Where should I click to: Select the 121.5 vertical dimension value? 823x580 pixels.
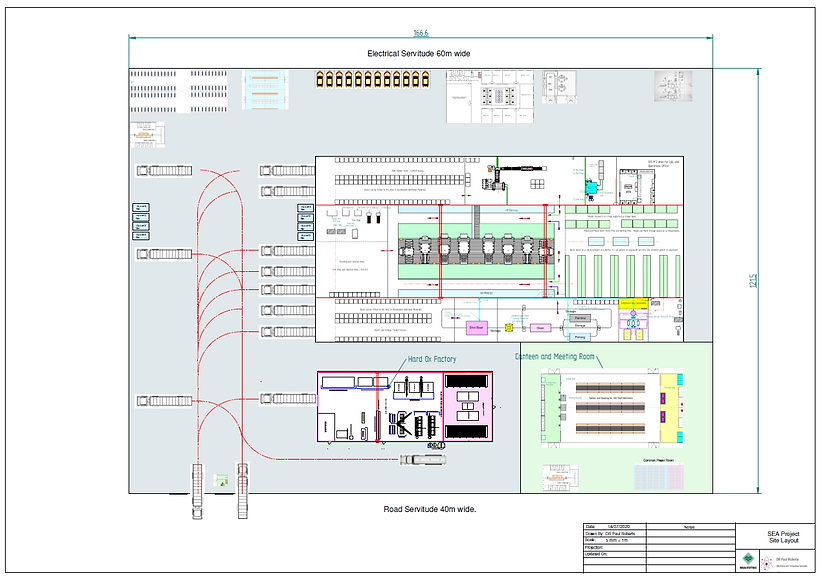tap(753, 281)
